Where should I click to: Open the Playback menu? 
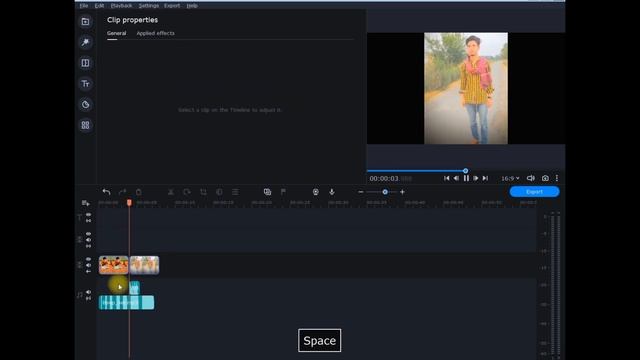pos(121,6)
